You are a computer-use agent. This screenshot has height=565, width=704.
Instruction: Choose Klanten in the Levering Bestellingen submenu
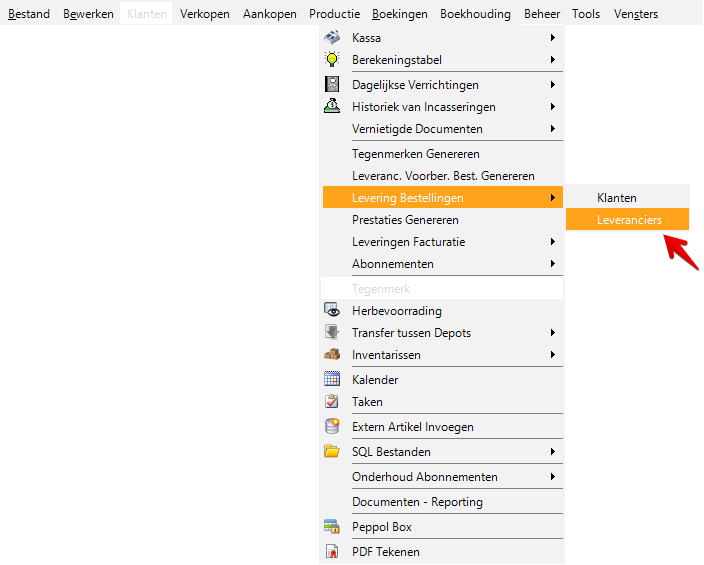617,198
